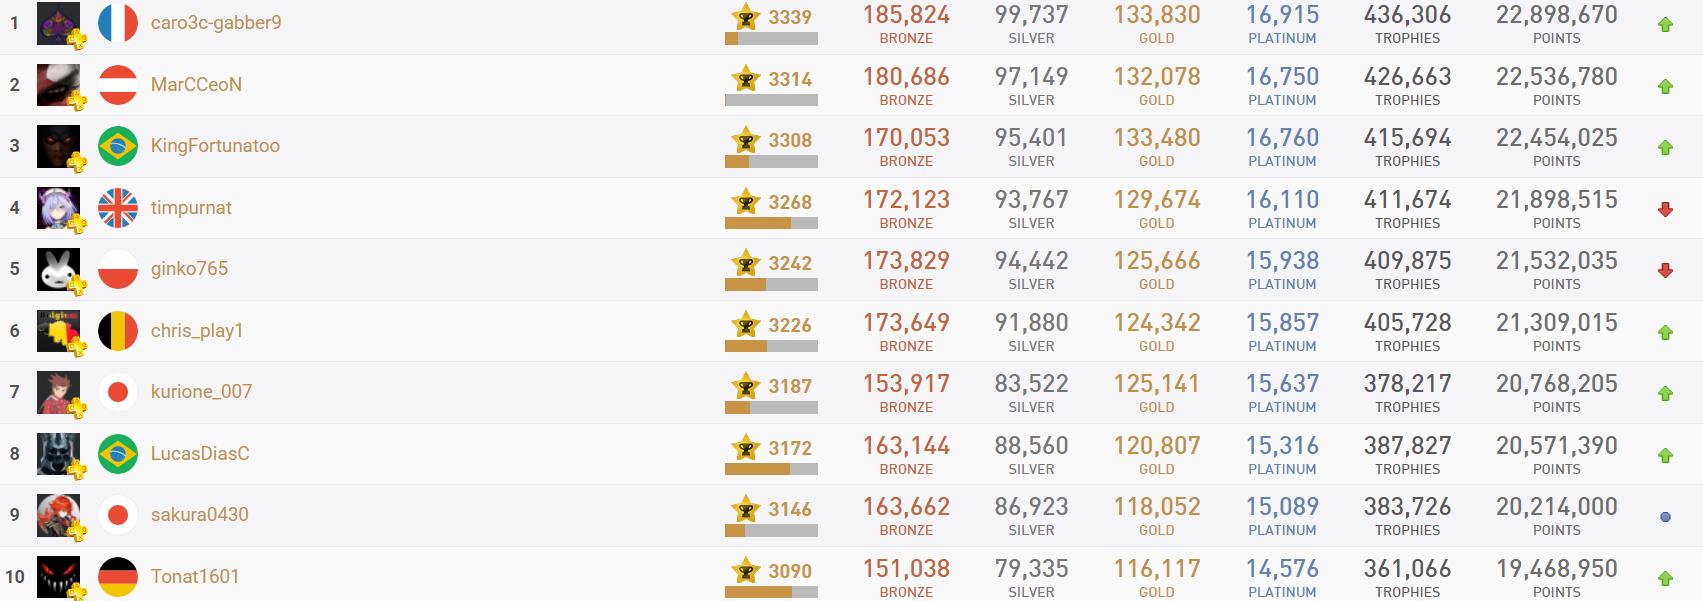
Task: Click green up arrow for MarCCeoN
Action: click(1665, 87)
